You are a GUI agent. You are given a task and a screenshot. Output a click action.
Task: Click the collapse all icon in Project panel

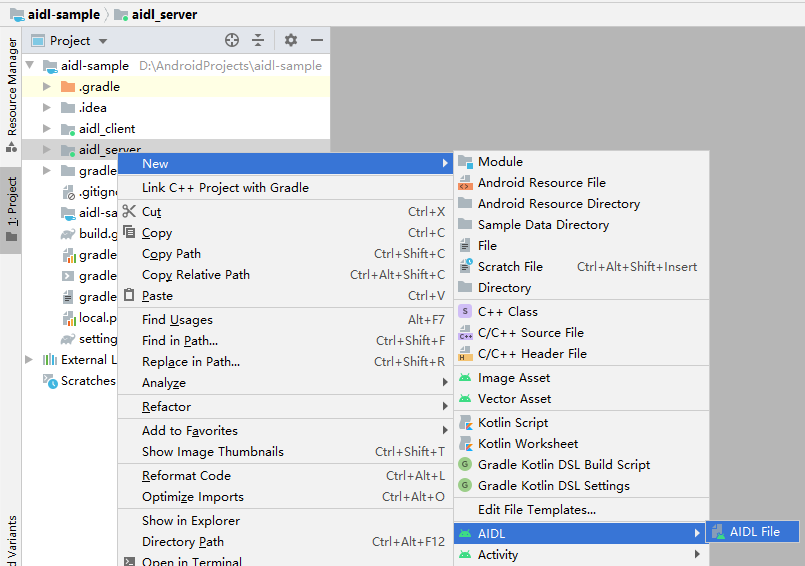point(258,40)
